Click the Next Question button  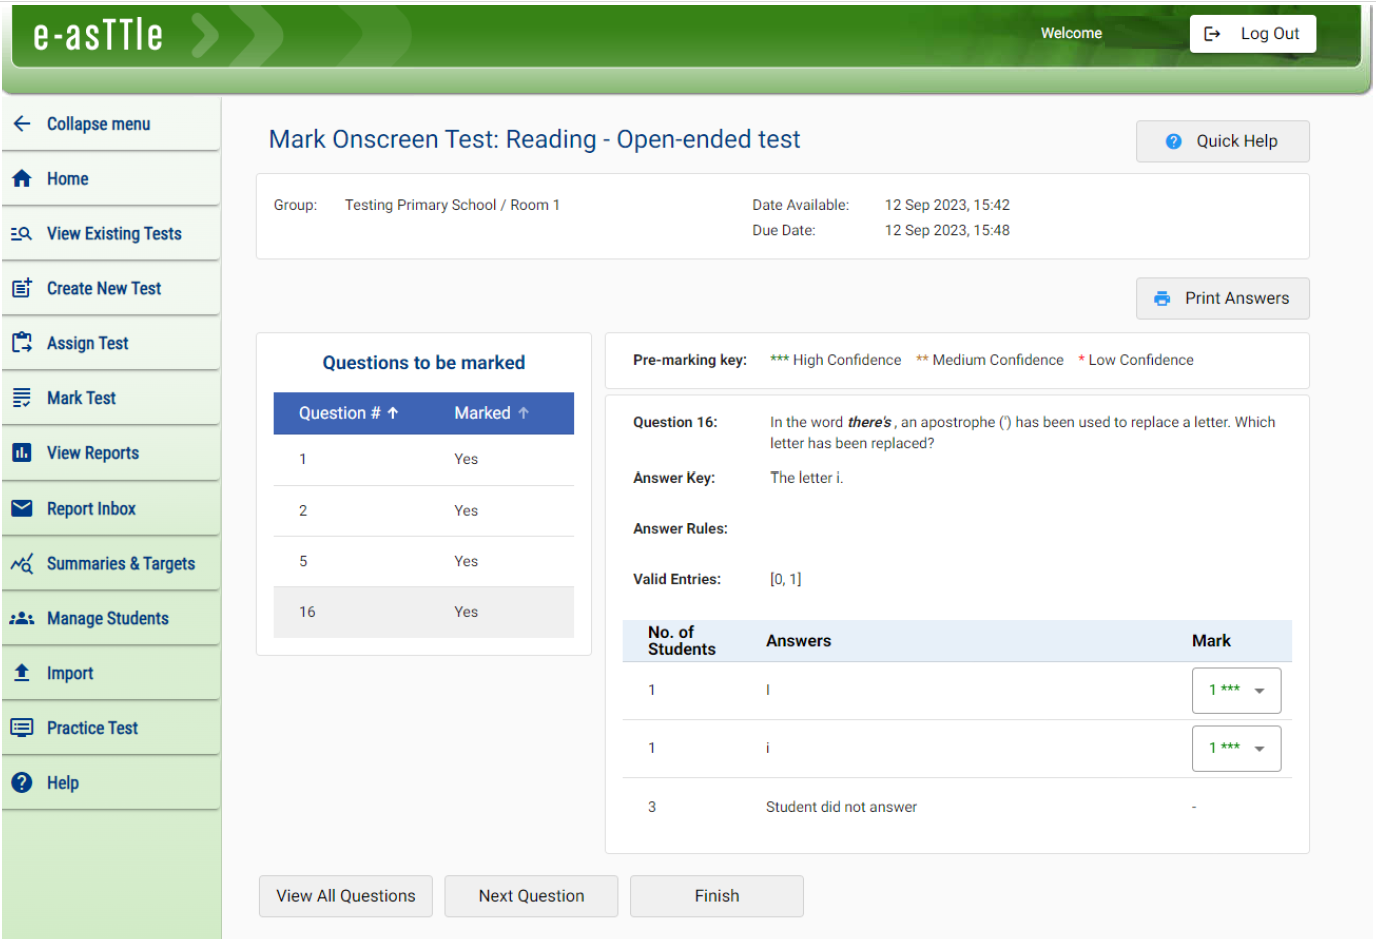[x=531, y=896]
